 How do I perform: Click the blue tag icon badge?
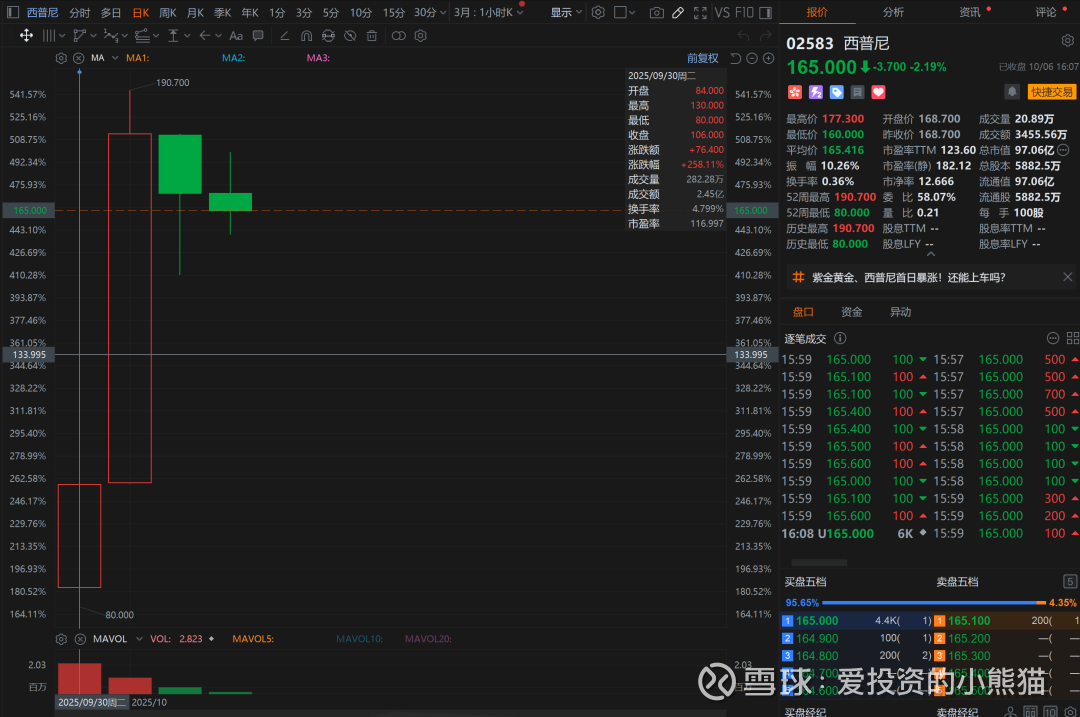pyautogui.click(x=837, y=92)
